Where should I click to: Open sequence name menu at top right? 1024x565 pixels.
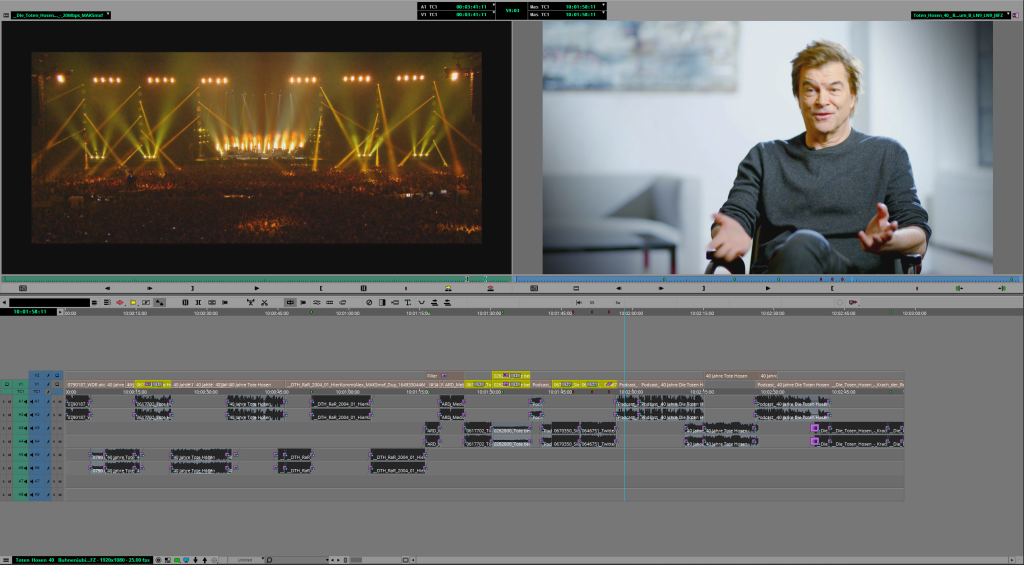(x=960, y=14)
